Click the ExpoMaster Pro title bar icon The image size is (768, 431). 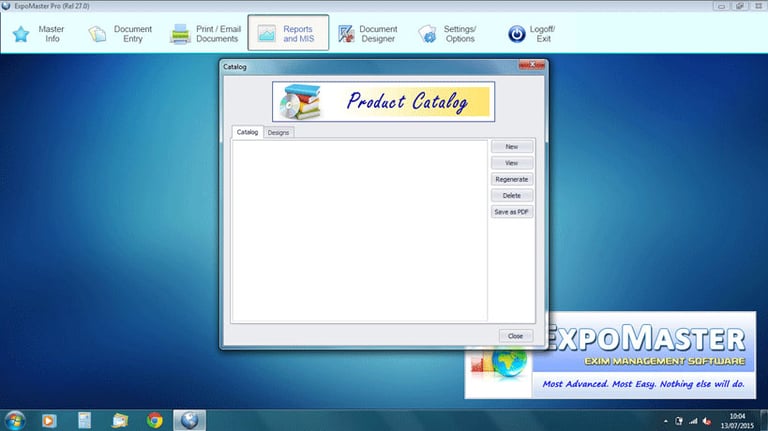6,6
